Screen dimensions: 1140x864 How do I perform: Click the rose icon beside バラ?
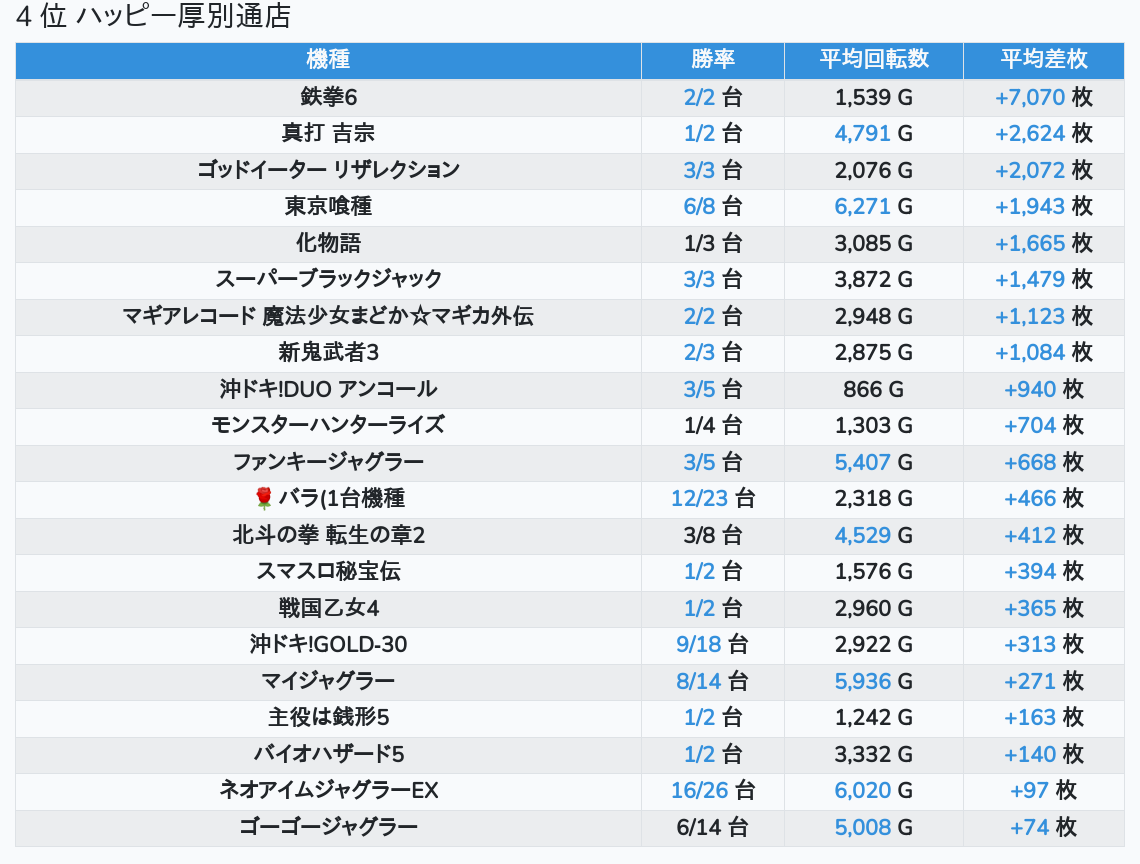pos(264,498)
